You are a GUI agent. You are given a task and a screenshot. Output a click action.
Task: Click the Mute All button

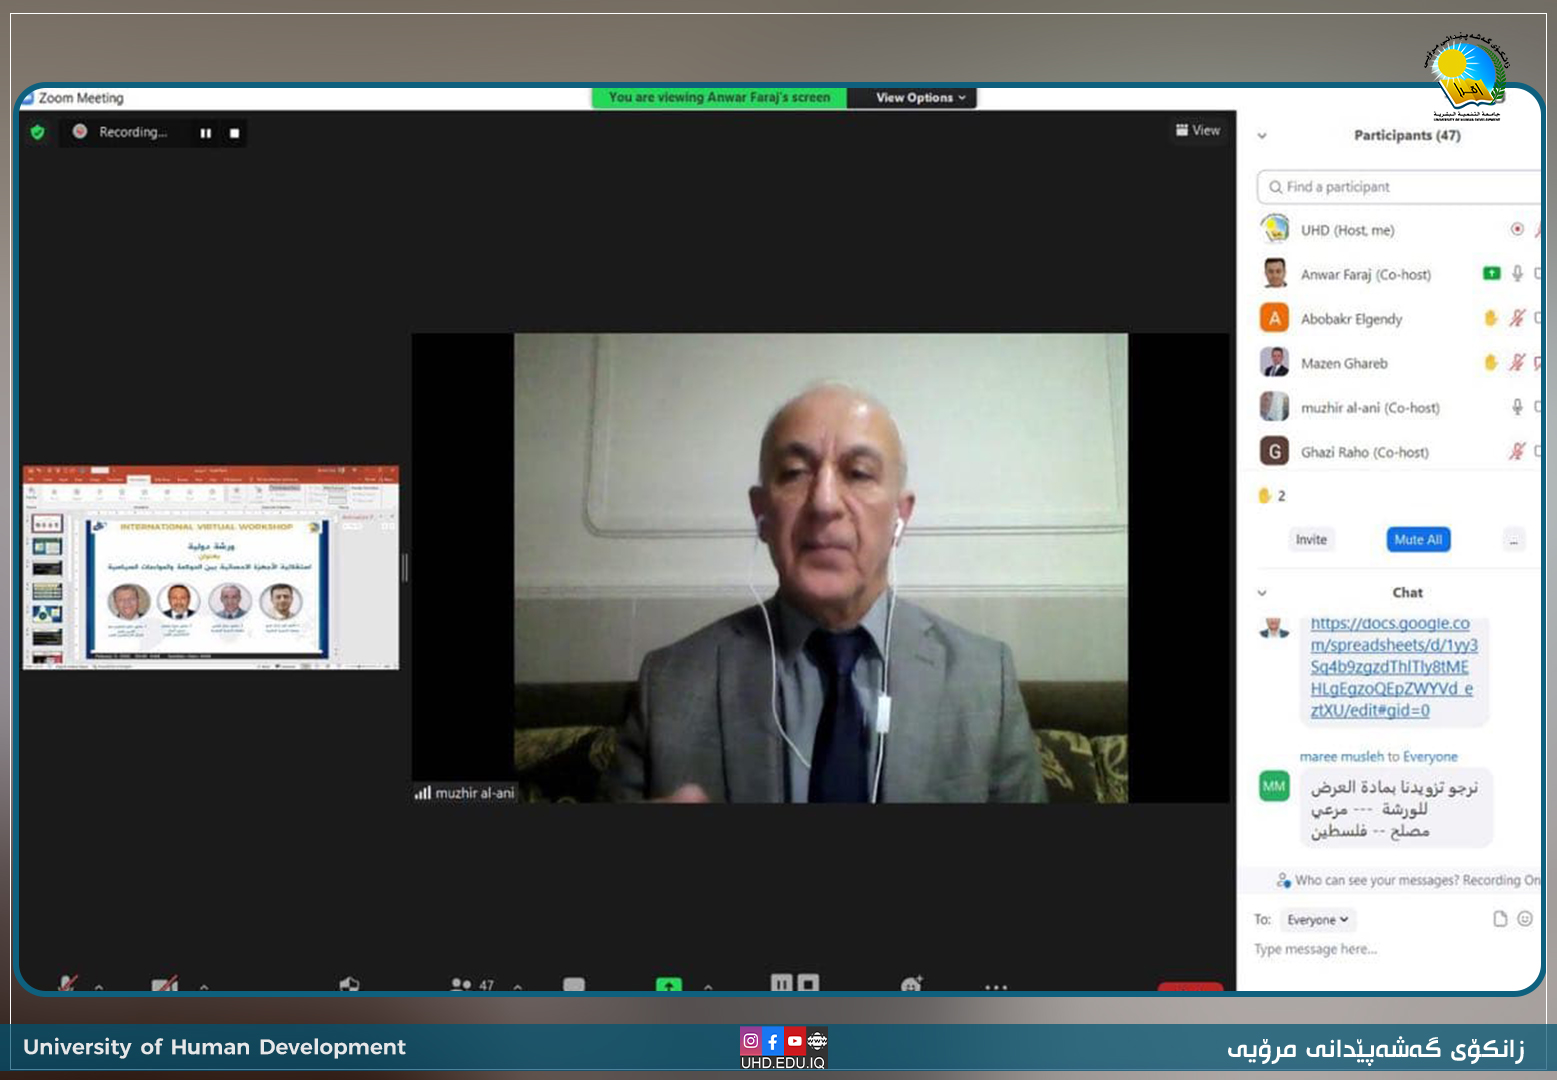click(1418, 540)
